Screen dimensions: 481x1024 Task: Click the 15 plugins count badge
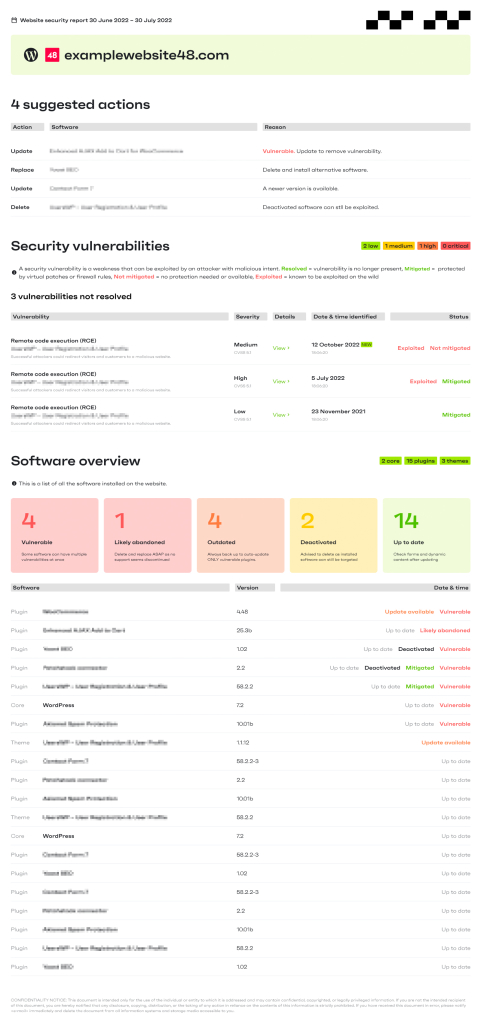tap(421, 461)
